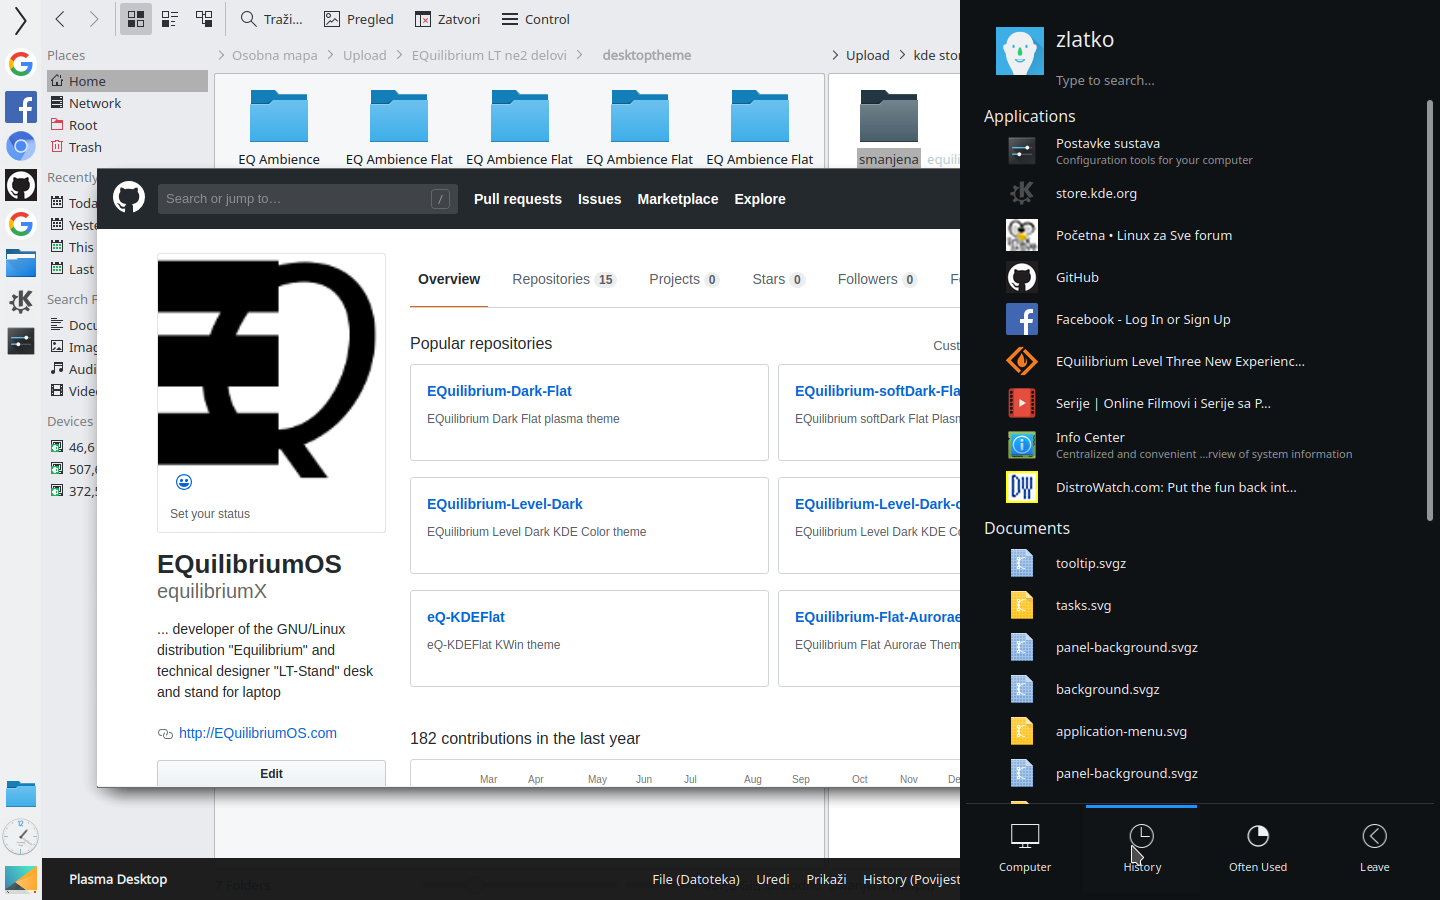Go forward in Dolphin file manager
Viewport: 1440px width, 900px height.
coord(93,19)
